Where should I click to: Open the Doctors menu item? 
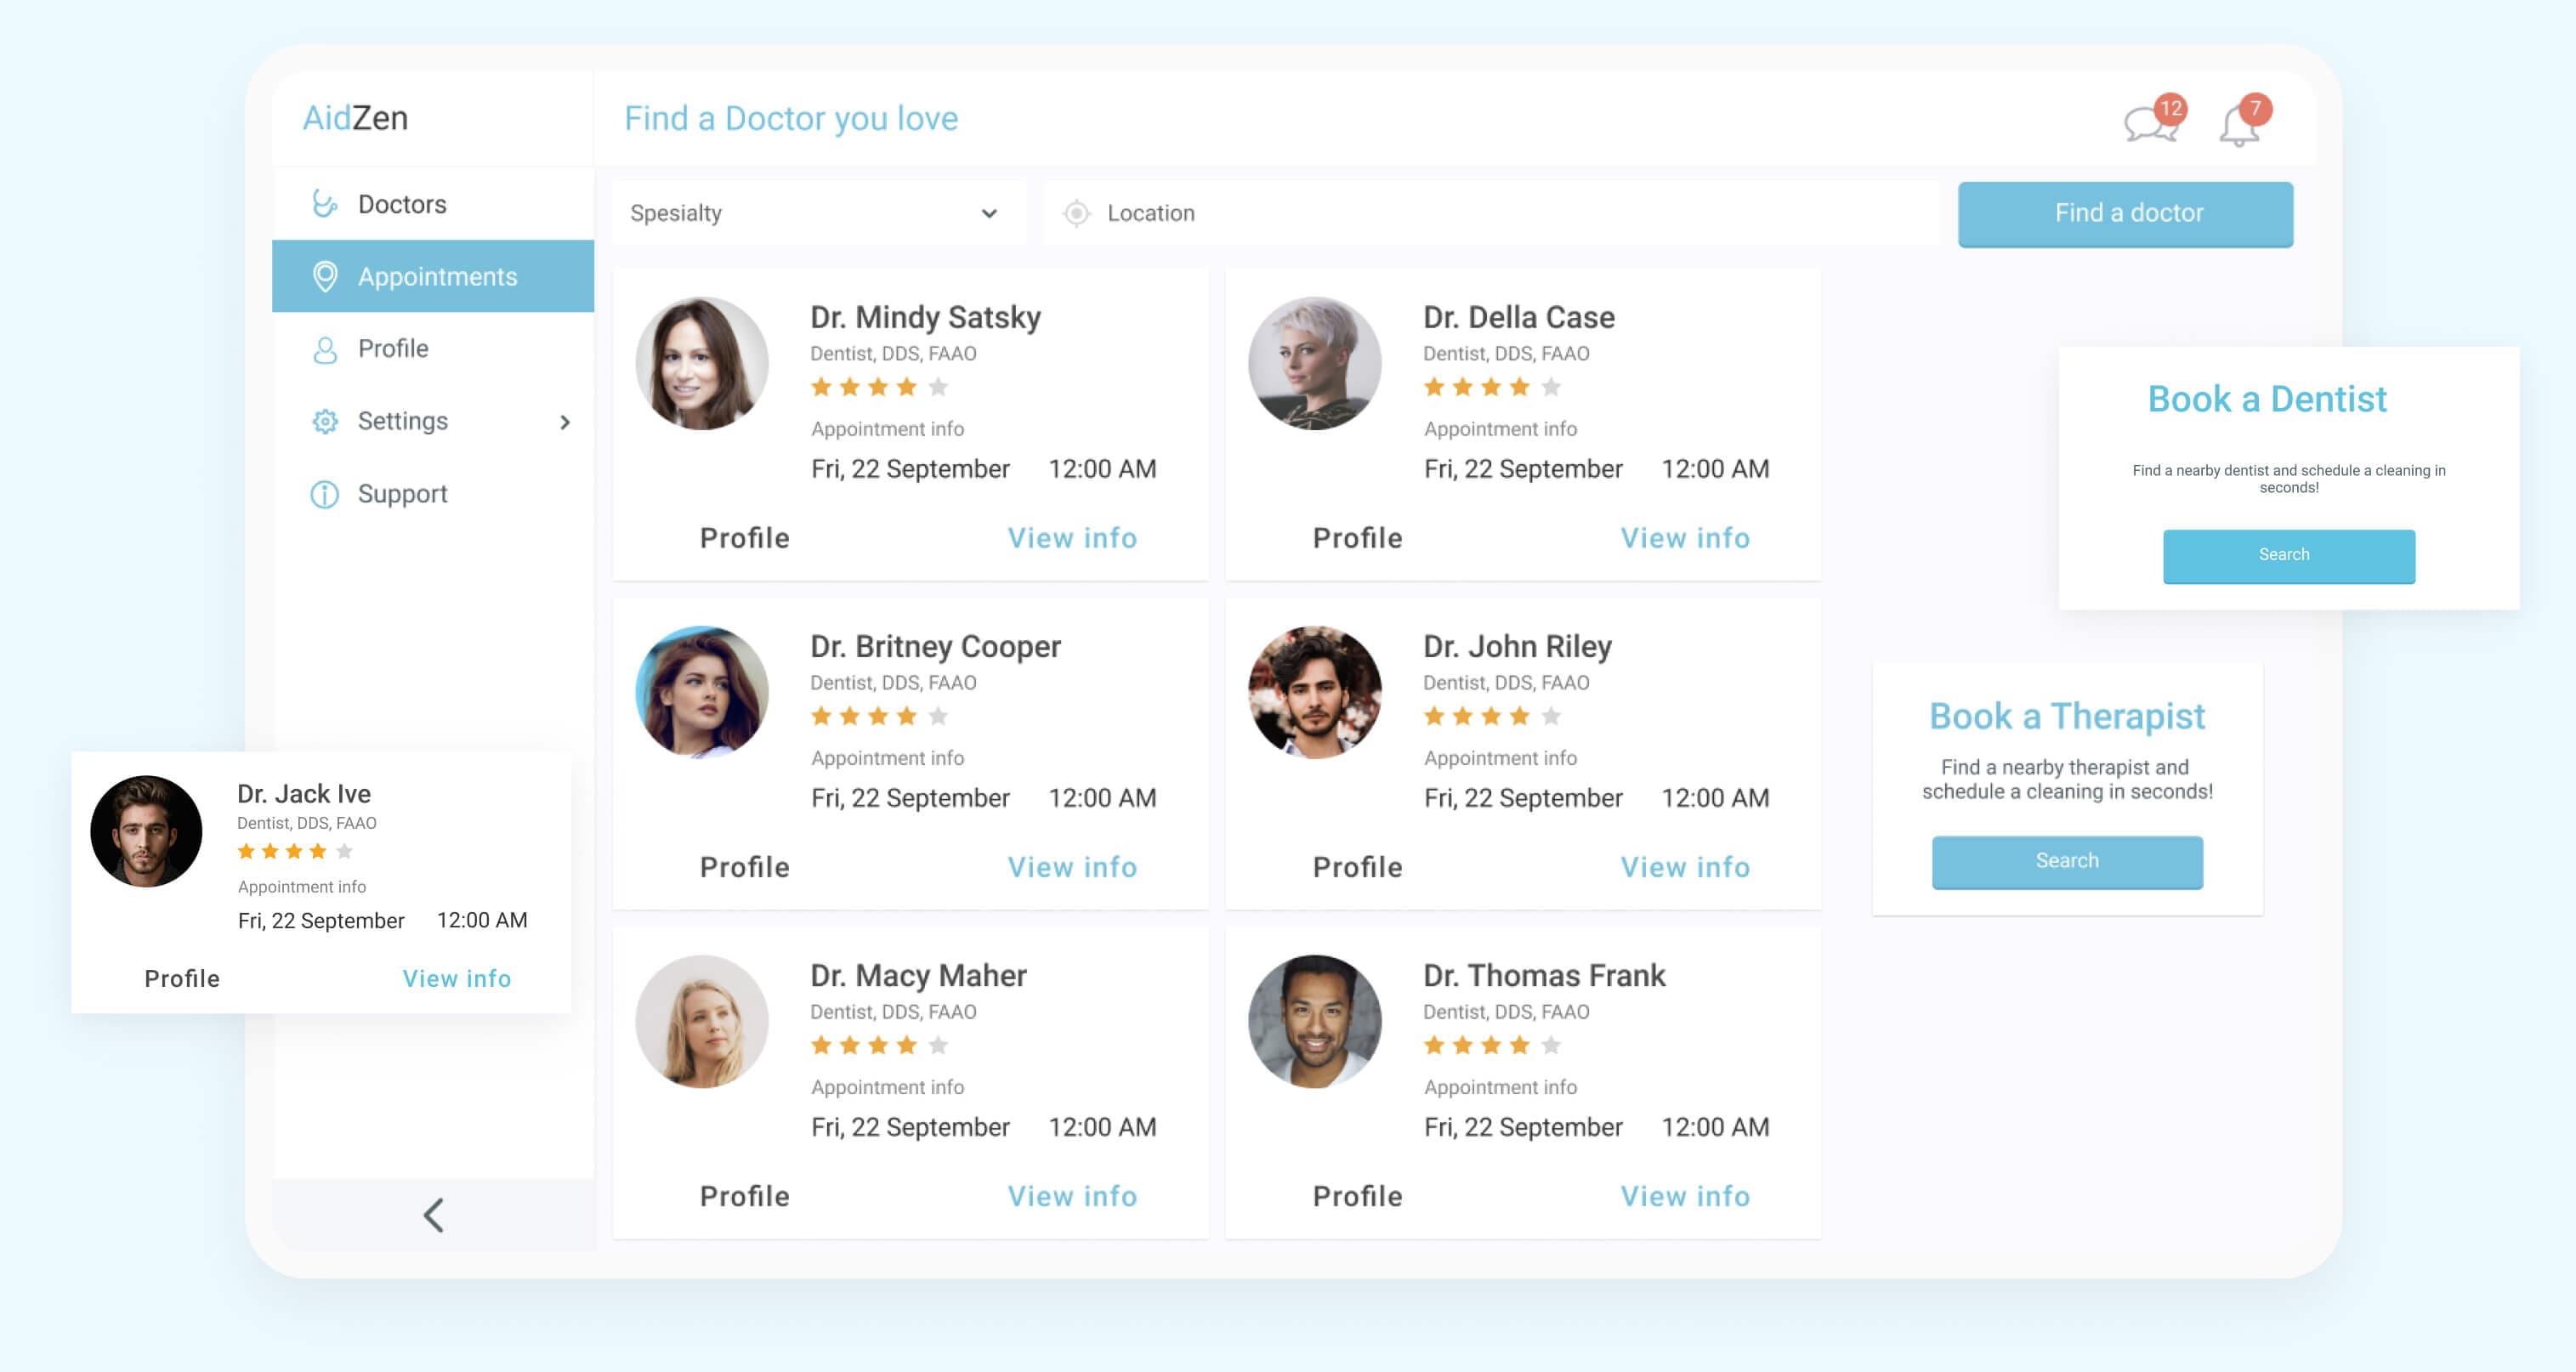click(402, 203)
